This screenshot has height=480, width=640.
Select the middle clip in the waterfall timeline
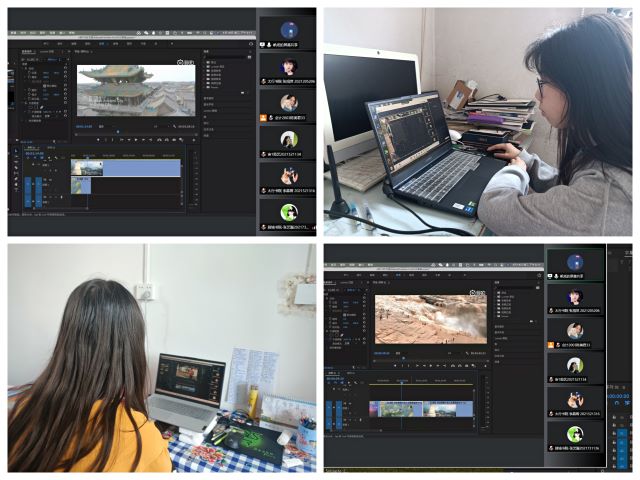pos(401,409)
